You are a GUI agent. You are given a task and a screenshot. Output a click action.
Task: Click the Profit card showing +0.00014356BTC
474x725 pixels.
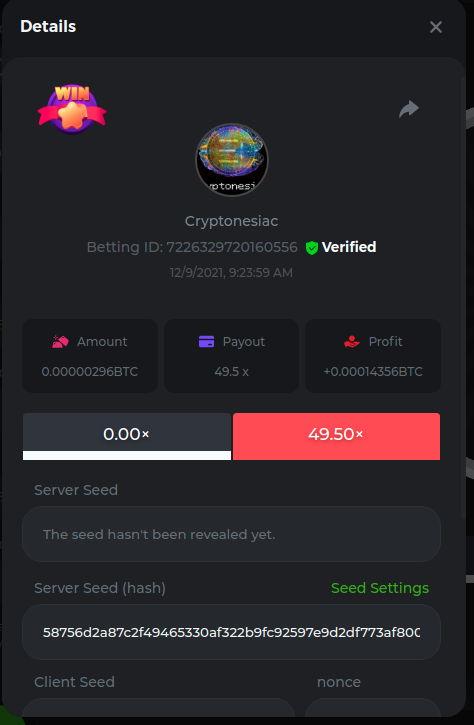(x=373, y=356)
